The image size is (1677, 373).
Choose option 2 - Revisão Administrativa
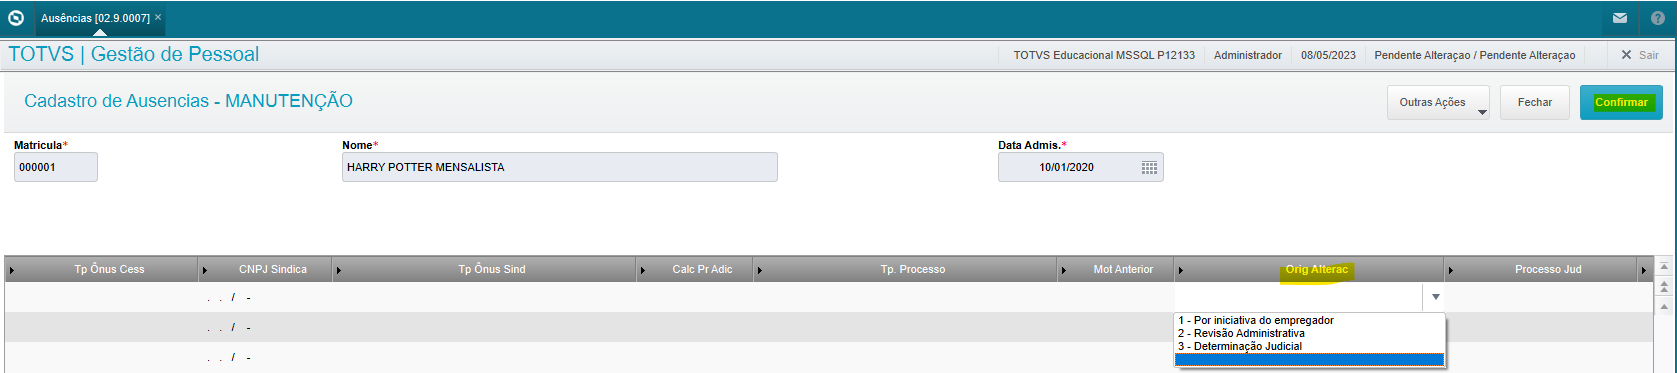(x=1309, y=333)
